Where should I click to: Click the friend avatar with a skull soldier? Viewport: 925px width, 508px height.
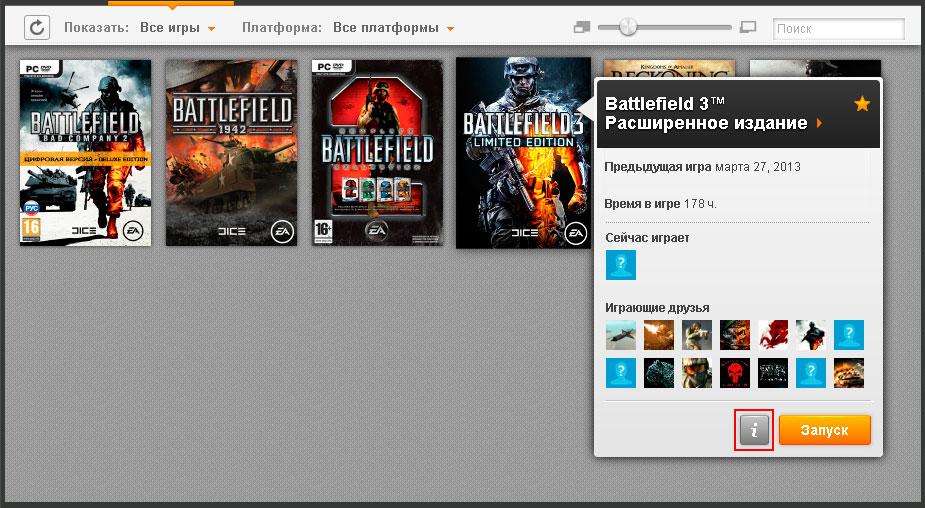(x=735, y=335)
